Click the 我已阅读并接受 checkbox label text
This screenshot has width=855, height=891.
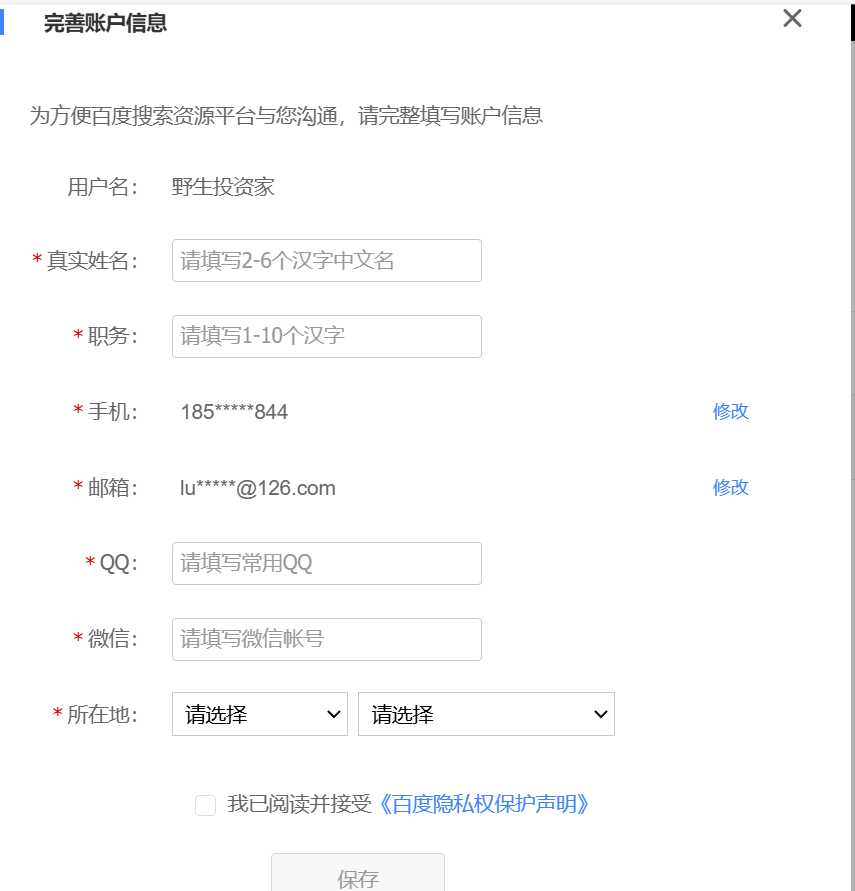pyautogui.click(x=299, y=804)
